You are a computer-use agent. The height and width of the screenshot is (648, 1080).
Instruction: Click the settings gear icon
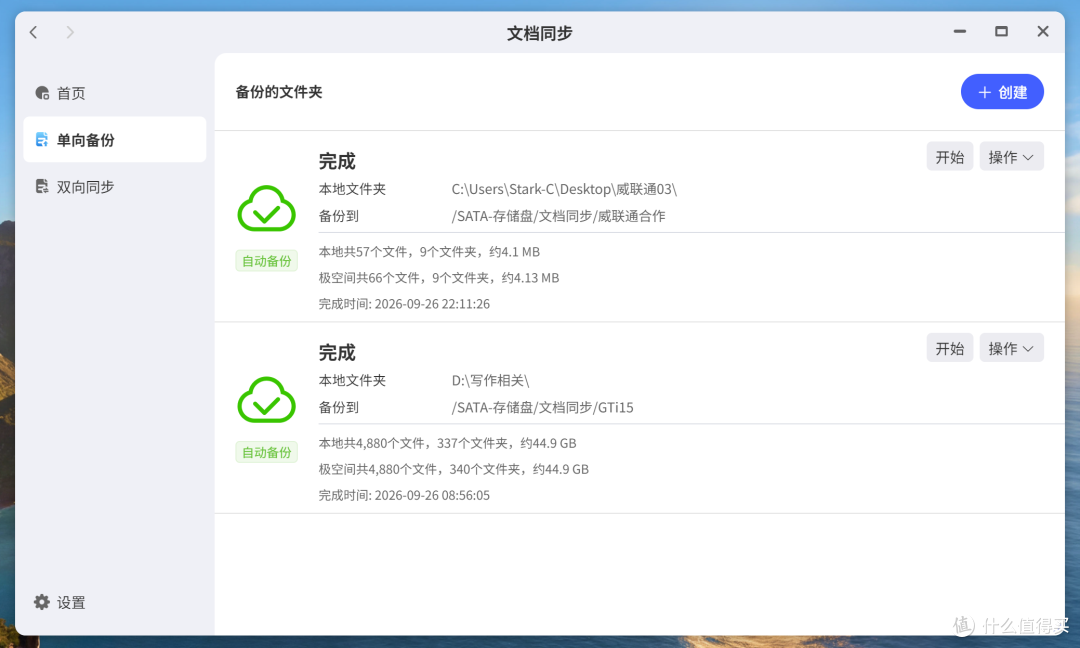pyautogui.click(x=42, y=603)
